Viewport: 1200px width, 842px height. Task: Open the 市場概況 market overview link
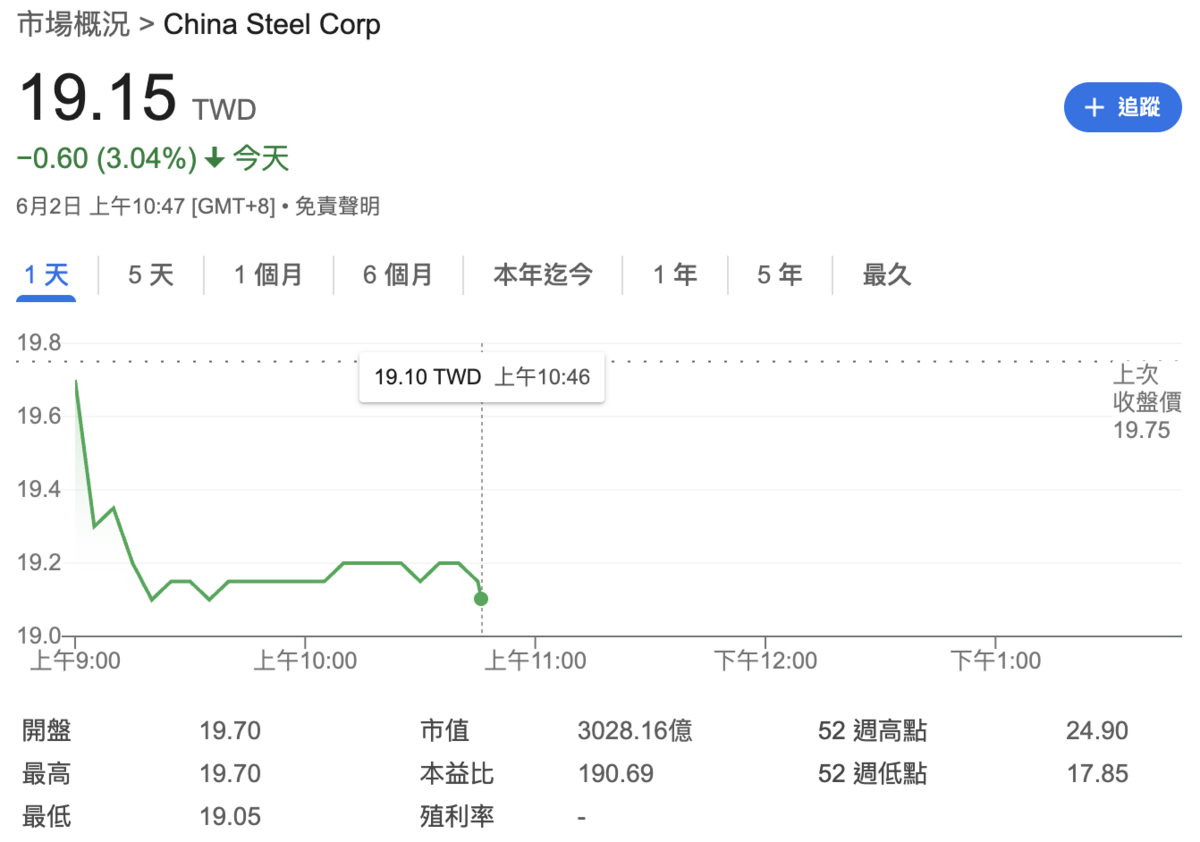74,25
